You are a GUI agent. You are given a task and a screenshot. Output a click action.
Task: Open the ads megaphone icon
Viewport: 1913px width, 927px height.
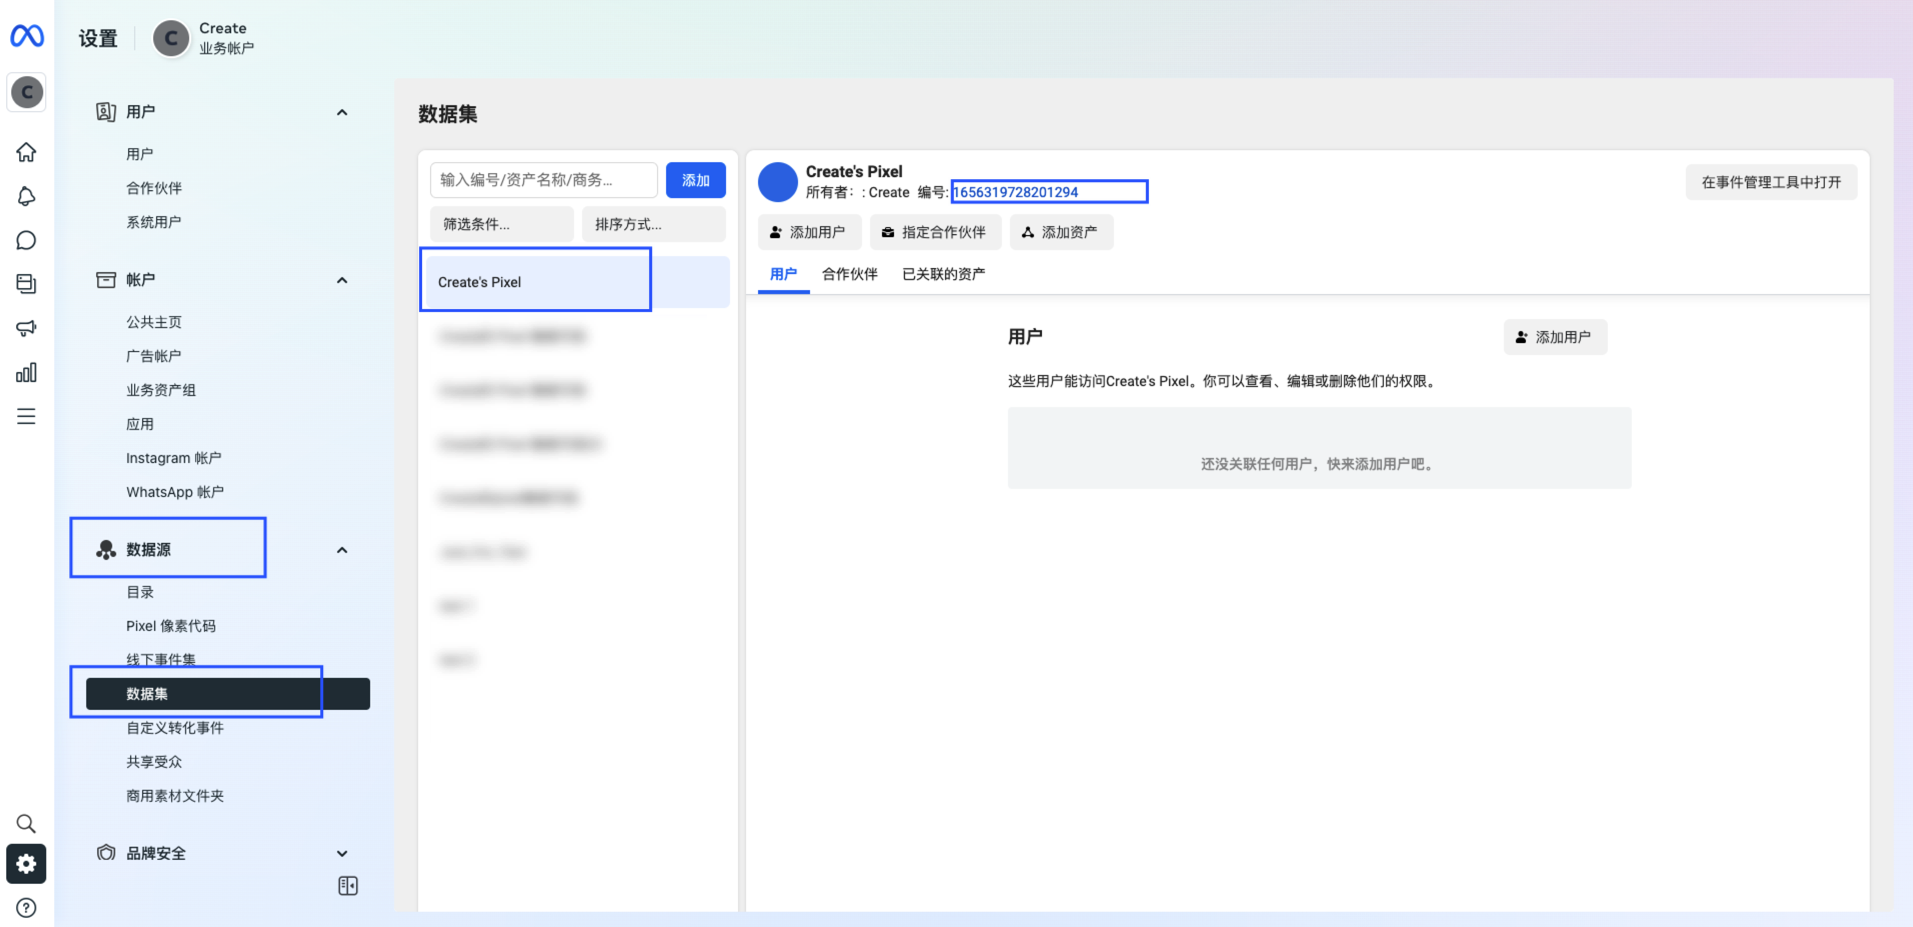(x=27, y=328)
